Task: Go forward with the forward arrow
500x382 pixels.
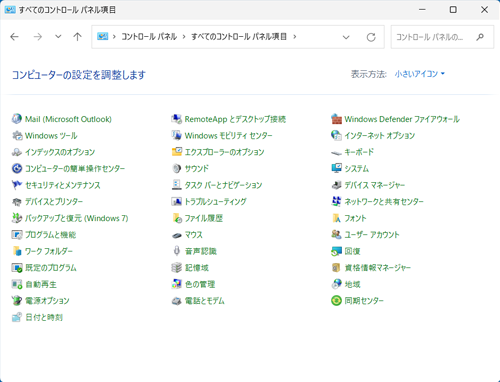Action: coord(38,37)
